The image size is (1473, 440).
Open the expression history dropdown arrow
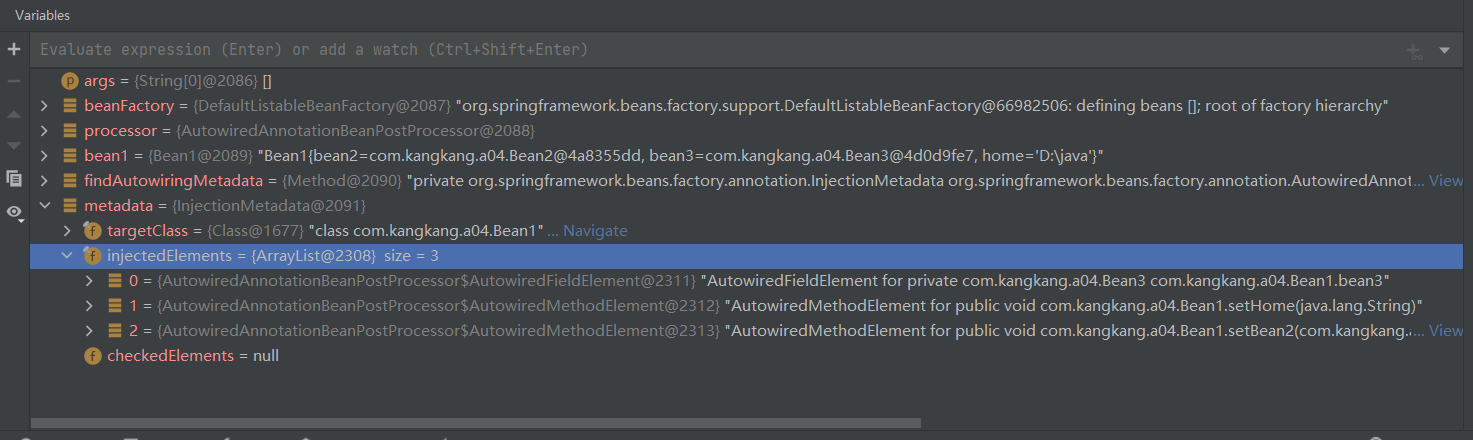[x=1444, y=50]
